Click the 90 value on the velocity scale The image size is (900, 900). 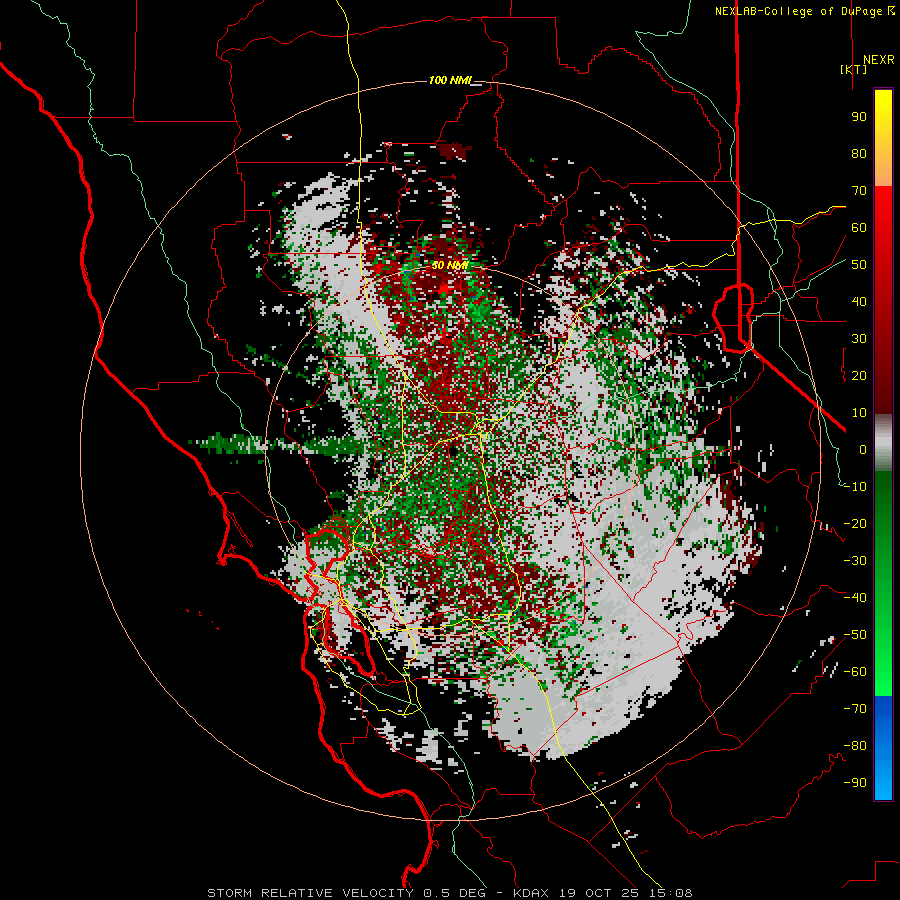pos(859,117)
